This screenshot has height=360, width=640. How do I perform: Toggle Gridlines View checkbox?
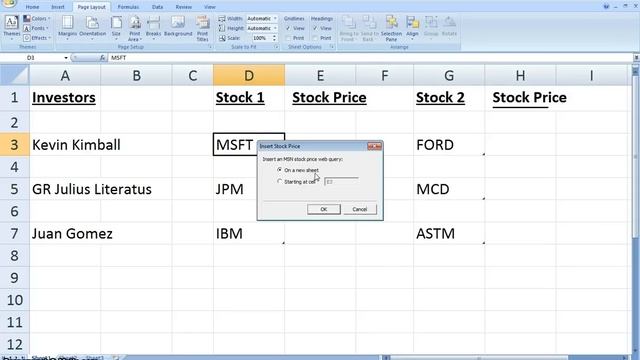[x=288, y=28]
